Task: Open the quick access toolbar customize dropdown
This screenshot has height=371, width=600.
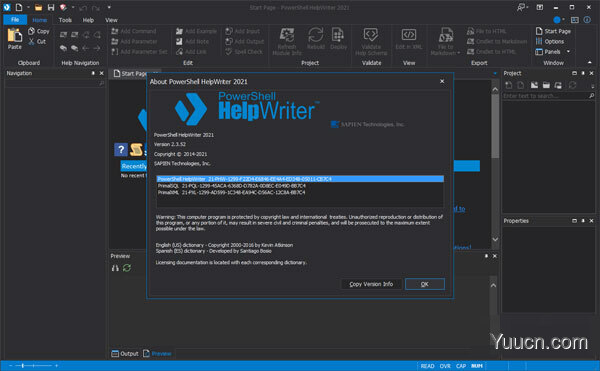Action: coord(109,7)
